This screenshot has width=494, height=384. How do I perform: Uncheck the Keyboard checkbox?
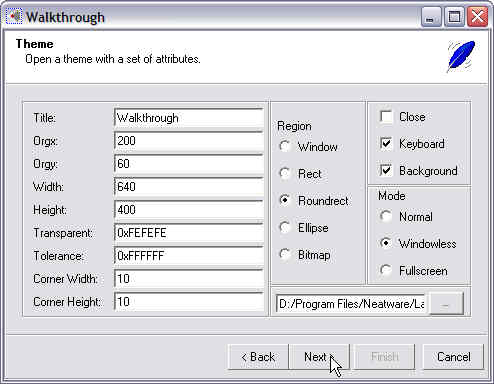pos(386,144)
